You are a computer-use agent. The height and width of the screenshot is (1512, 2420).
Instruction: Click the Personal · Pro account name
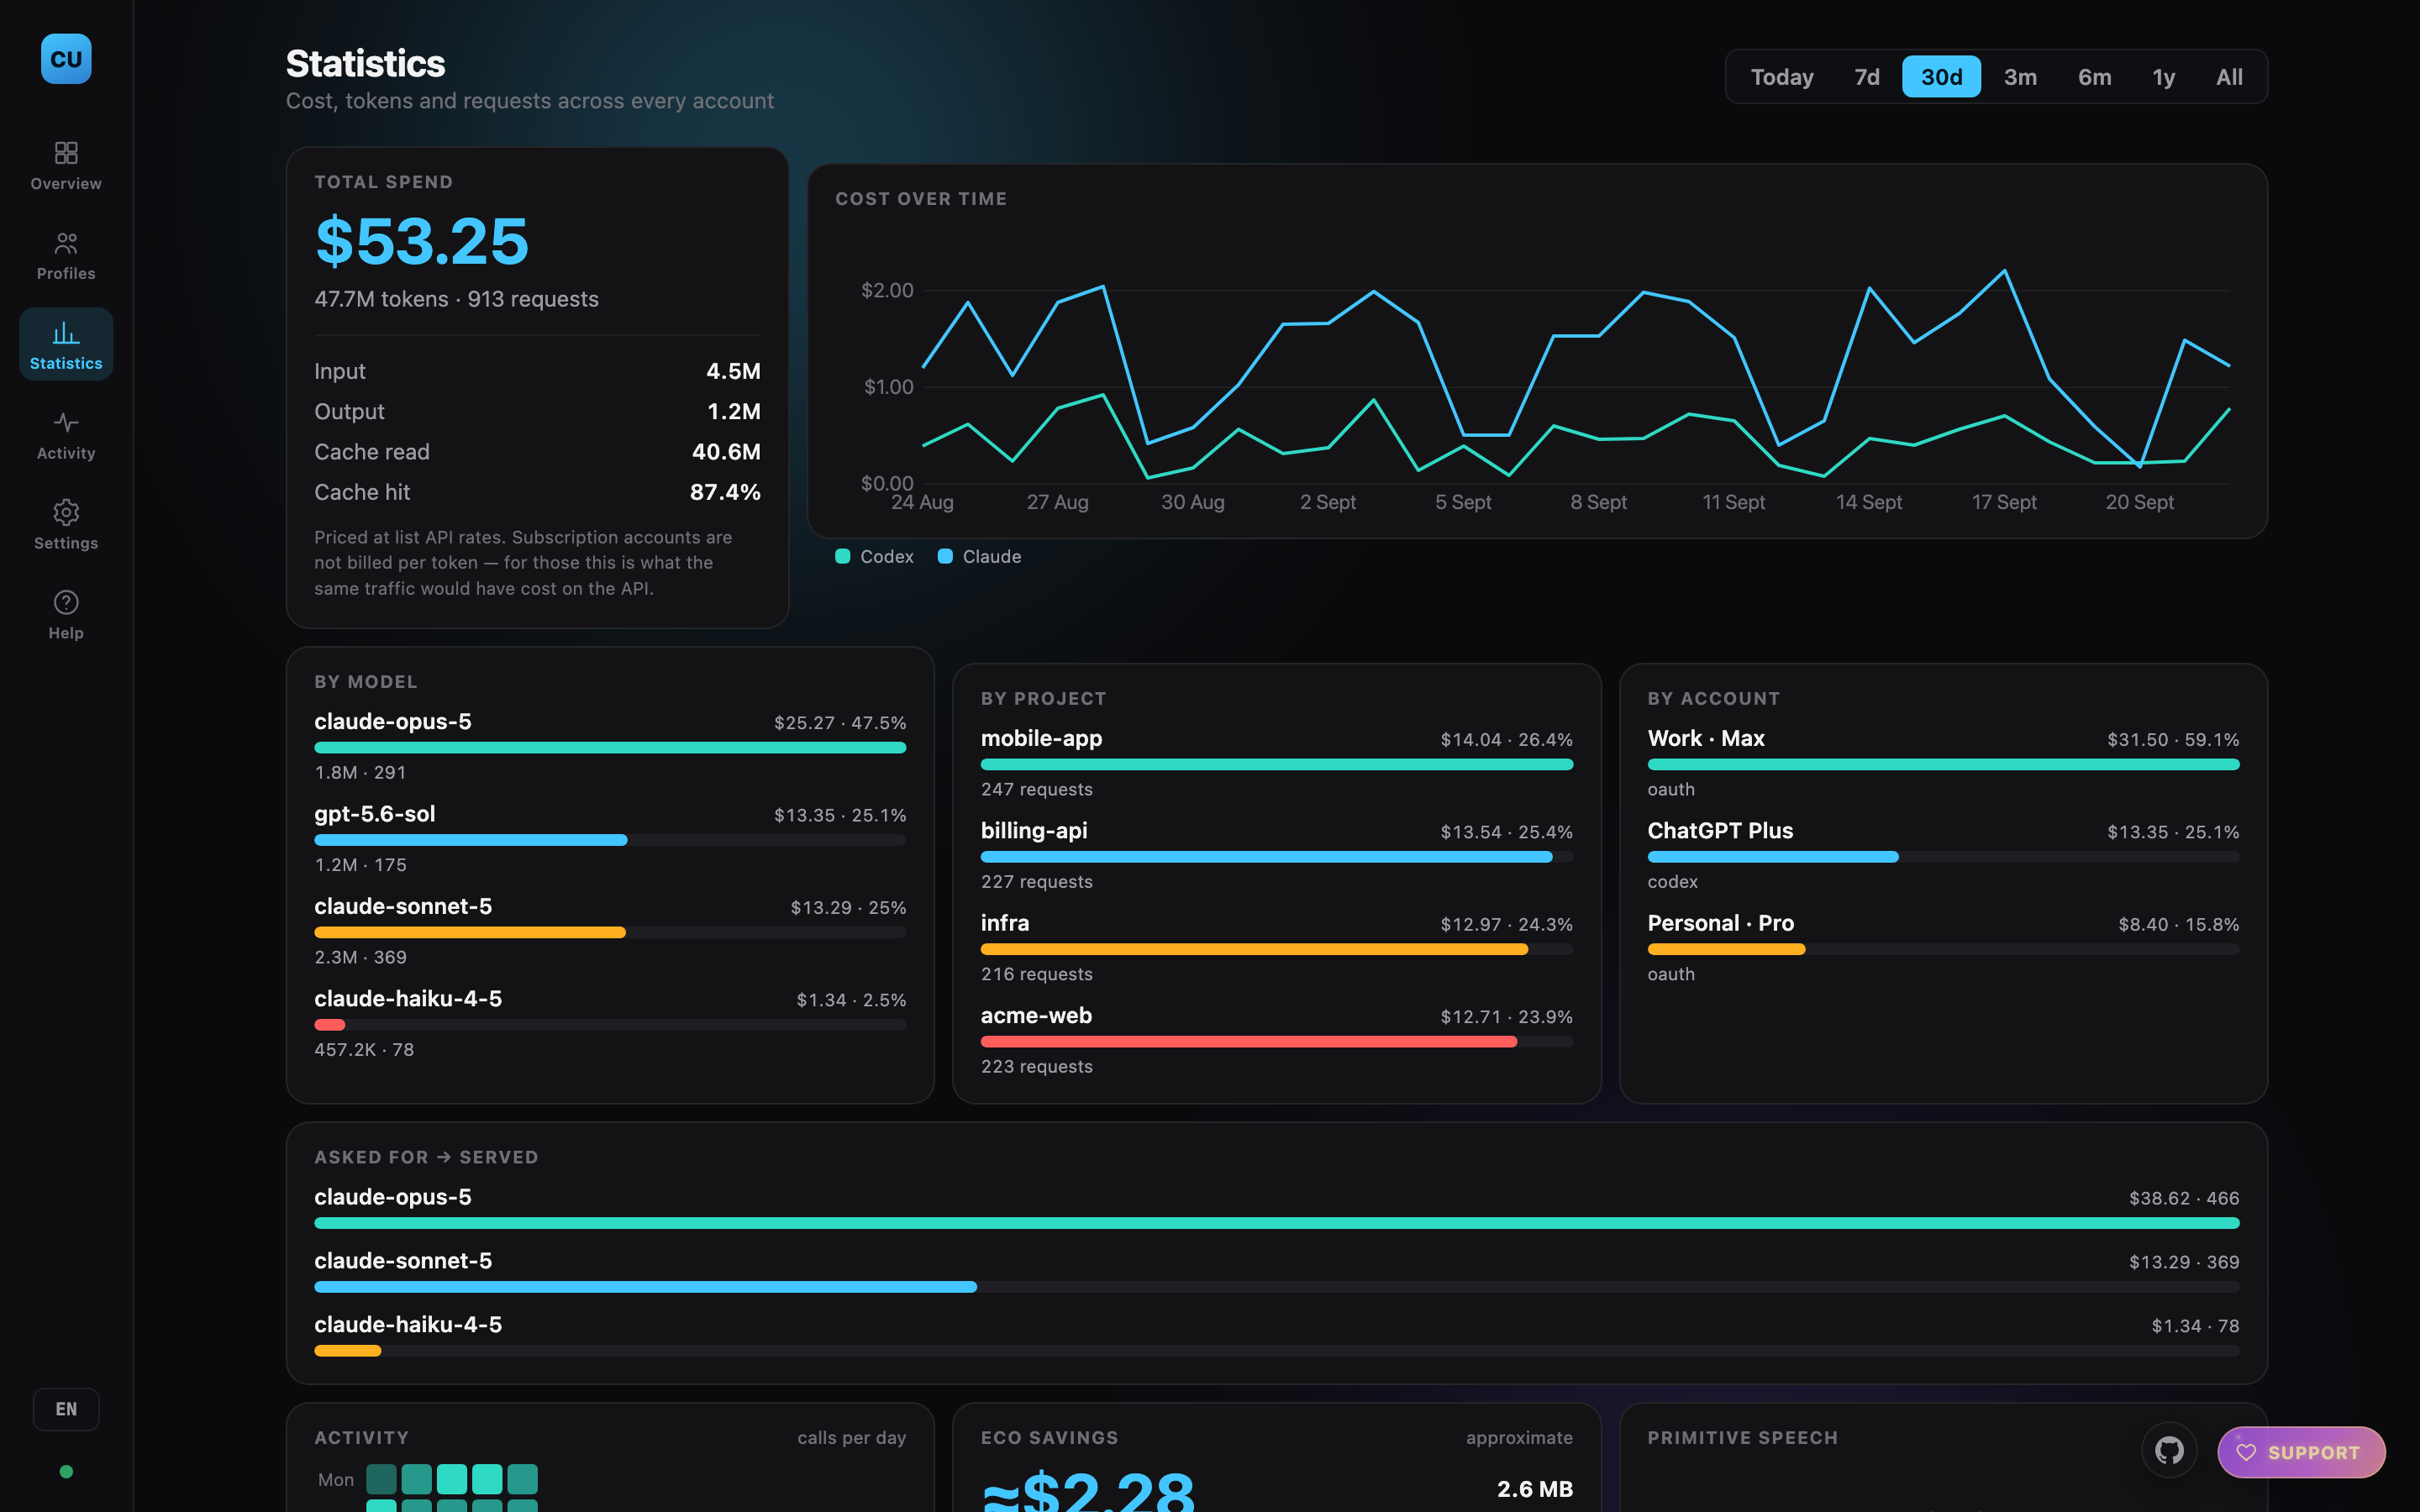(1721, 923)
